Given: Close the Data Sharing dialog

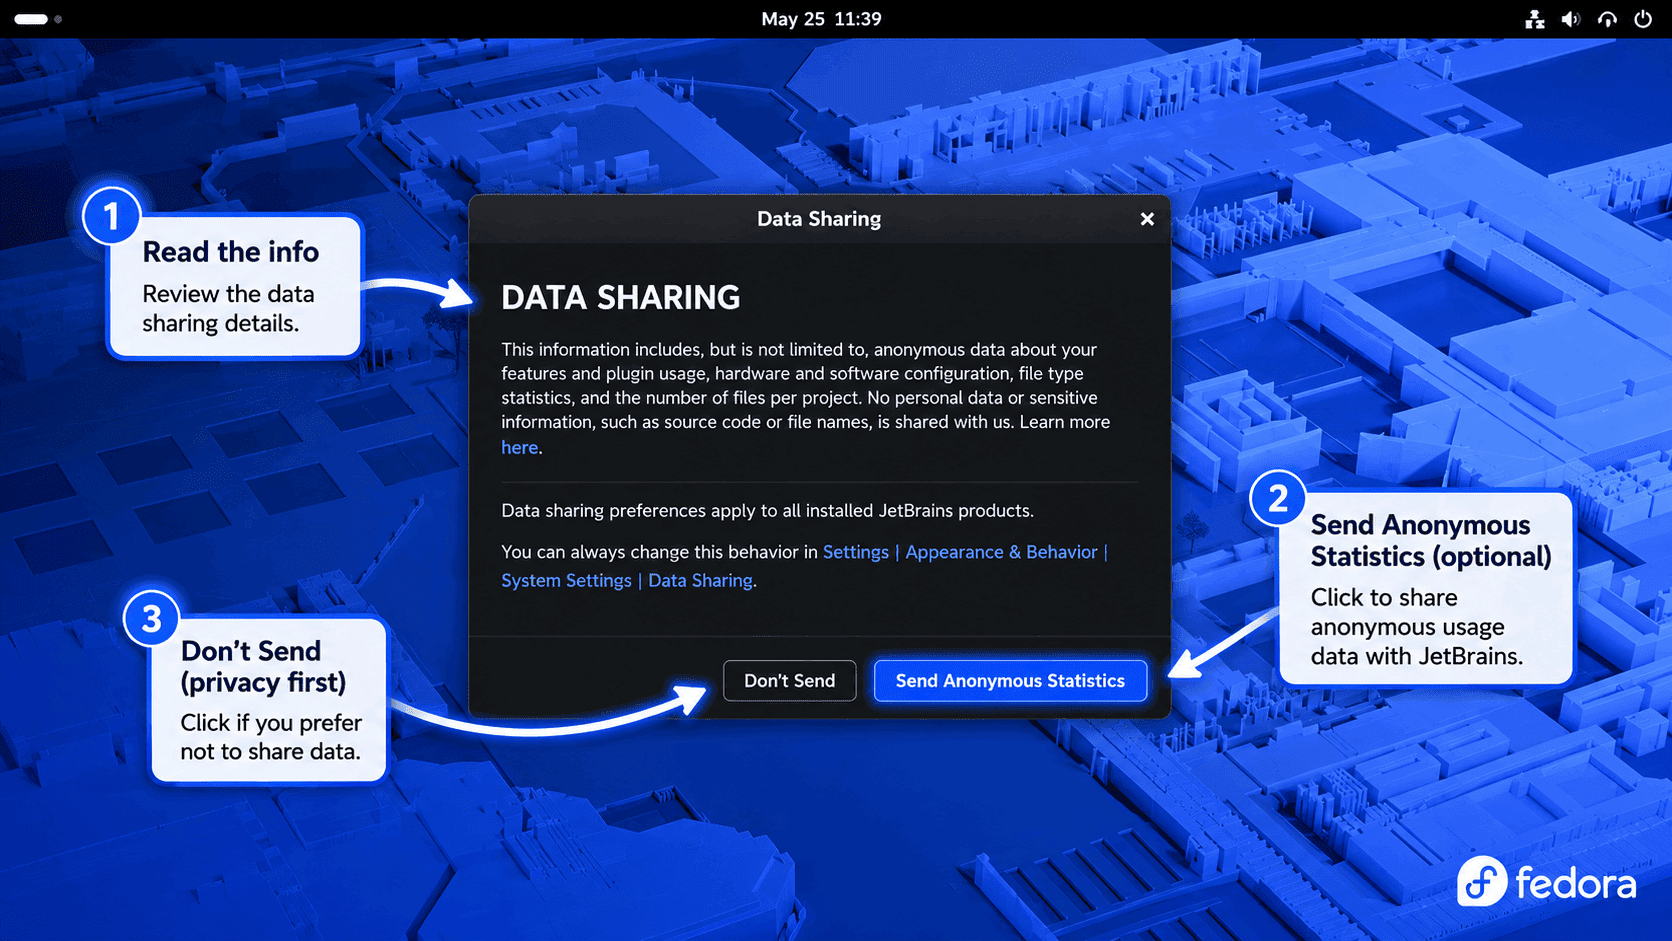Looking at the screenshot, I should [x=1147, y=219].
